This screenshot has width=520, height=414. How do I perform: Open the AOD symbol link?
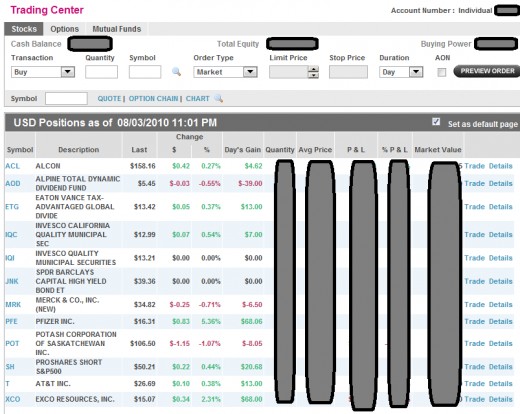click(13, 183)
